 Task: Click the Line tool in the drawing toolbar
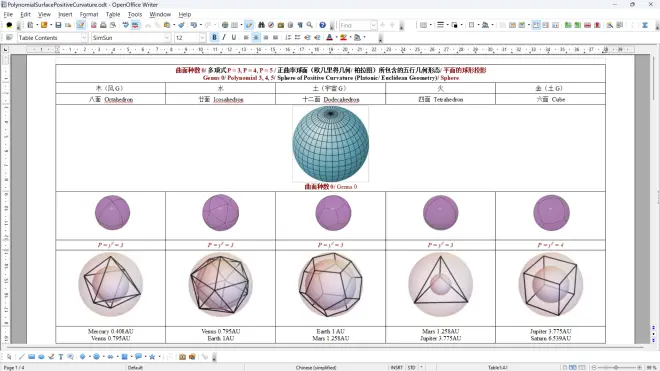click(22, 357)
